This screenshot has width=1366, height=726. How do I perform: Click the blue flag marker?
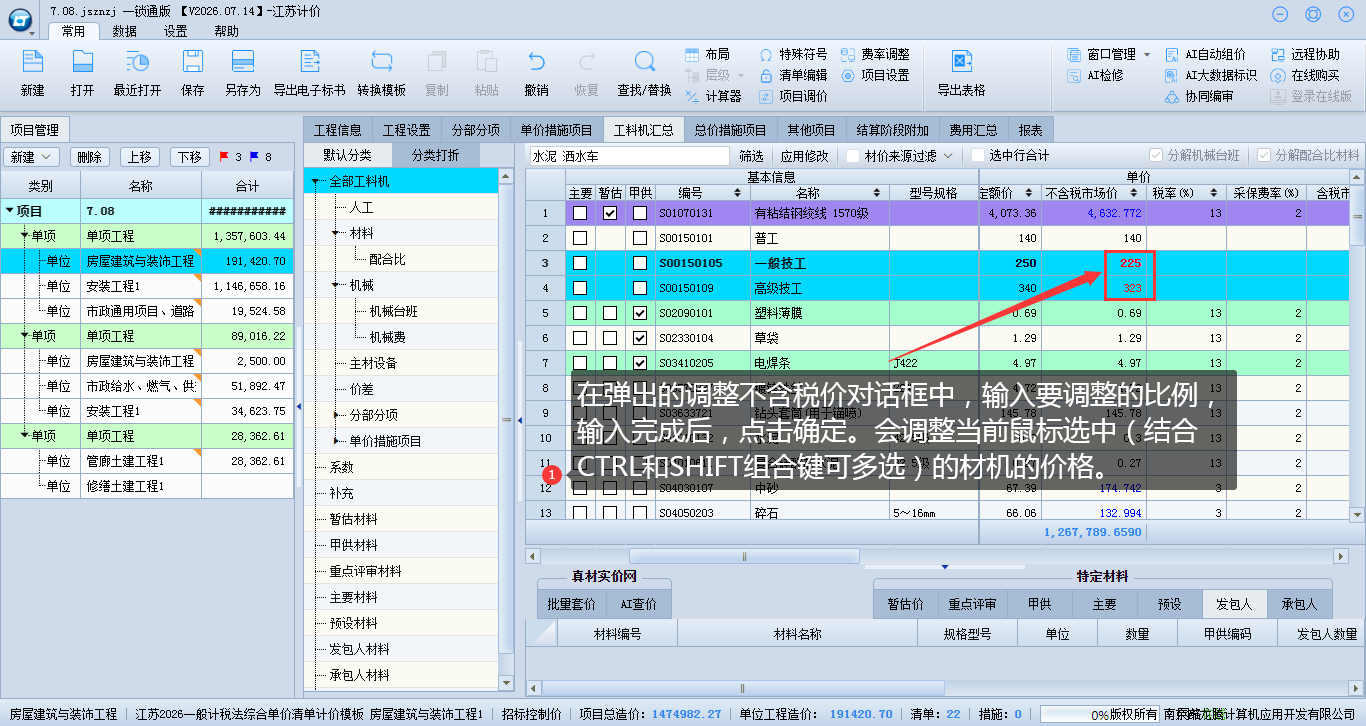(254, 157)
